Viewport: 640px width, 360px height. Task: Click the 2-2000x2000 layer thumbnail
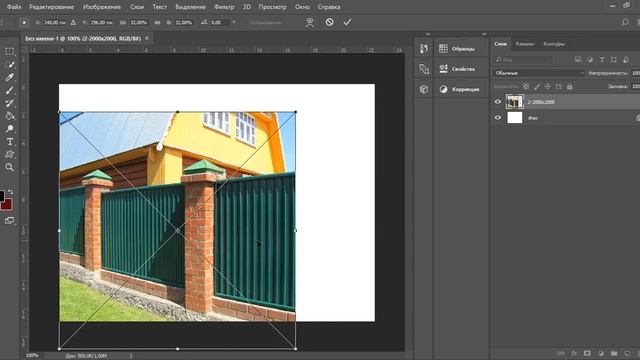coord(514,102)
